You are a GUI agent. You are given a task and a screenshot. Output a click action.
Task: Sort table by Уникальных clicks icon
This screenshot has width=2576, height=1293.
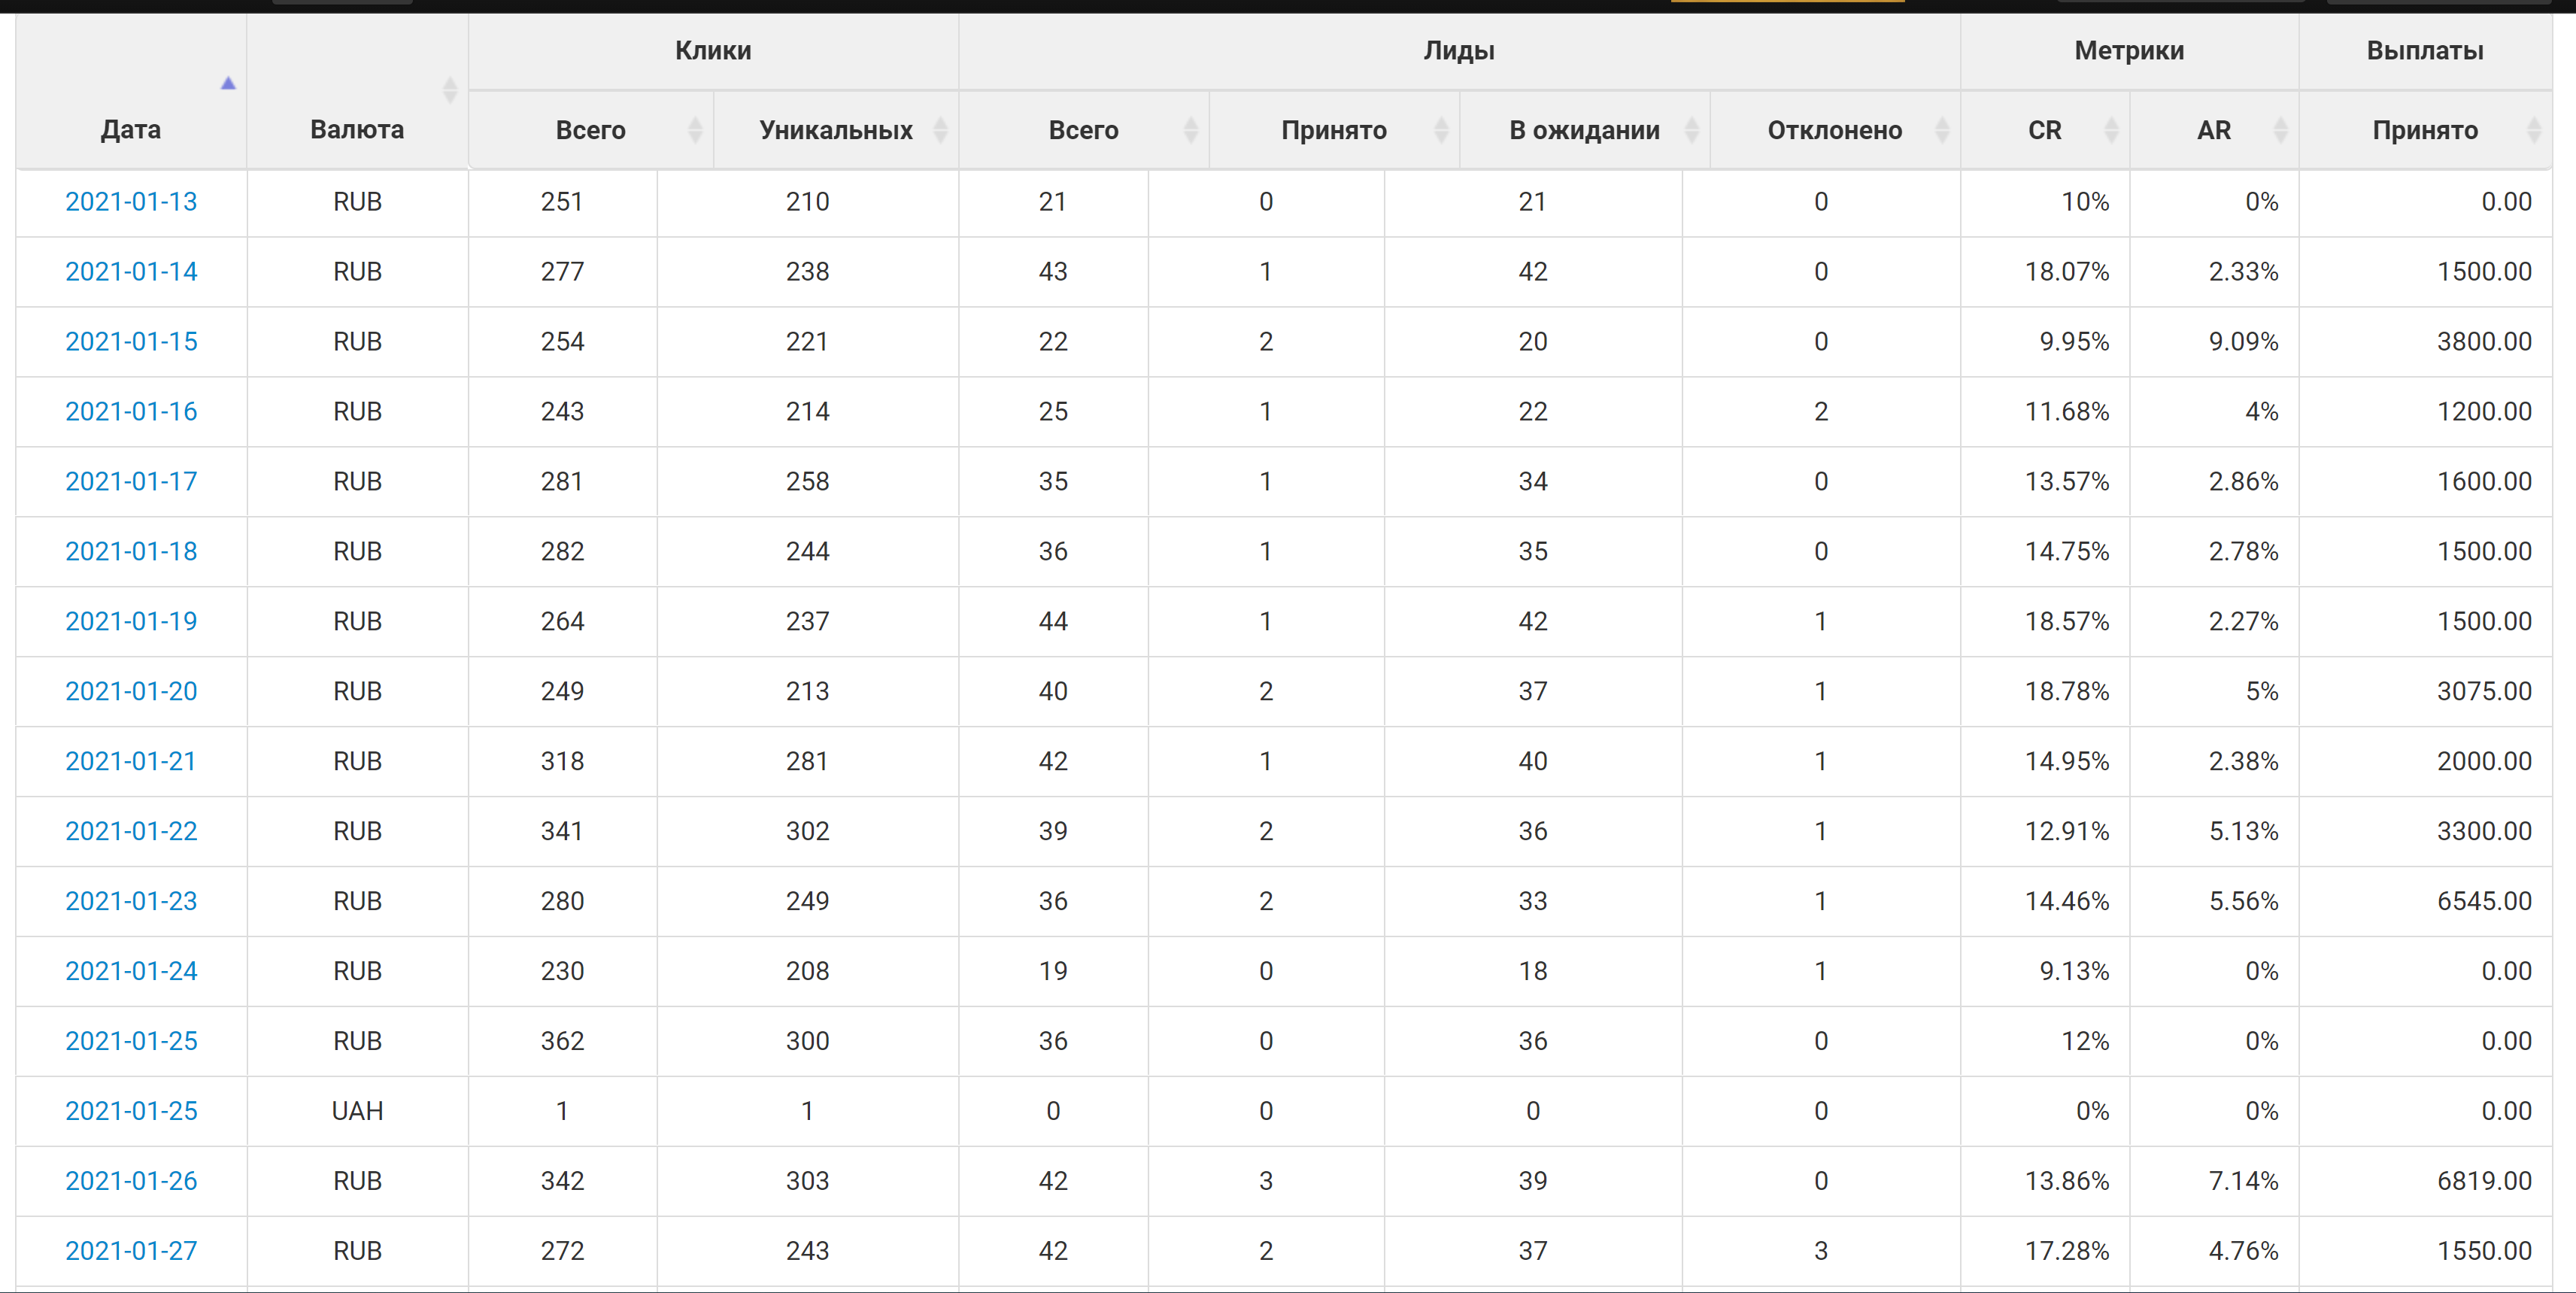(940, 130)
